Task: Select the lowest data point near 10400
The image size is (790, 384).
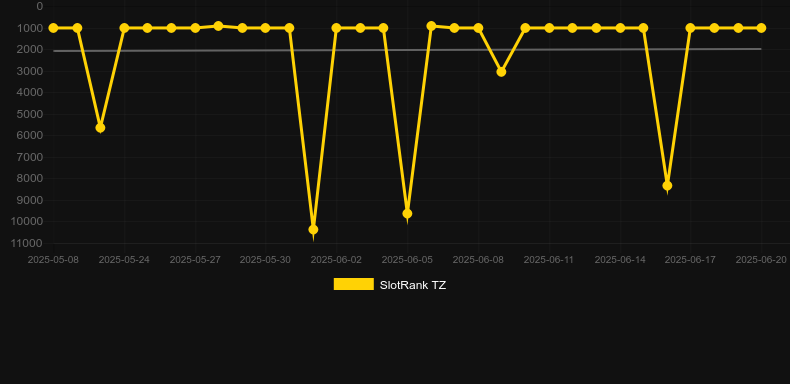Action: coord(313,230)
